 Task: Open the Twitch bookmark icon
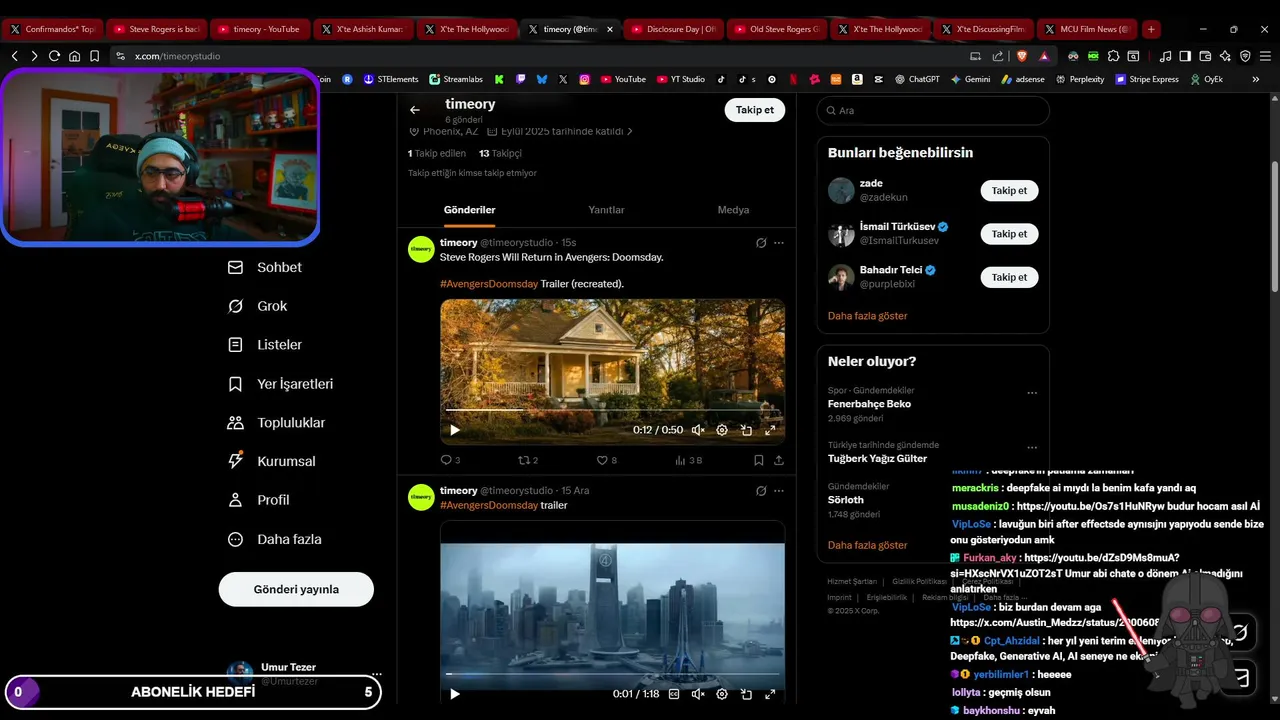tap(520, 79)
